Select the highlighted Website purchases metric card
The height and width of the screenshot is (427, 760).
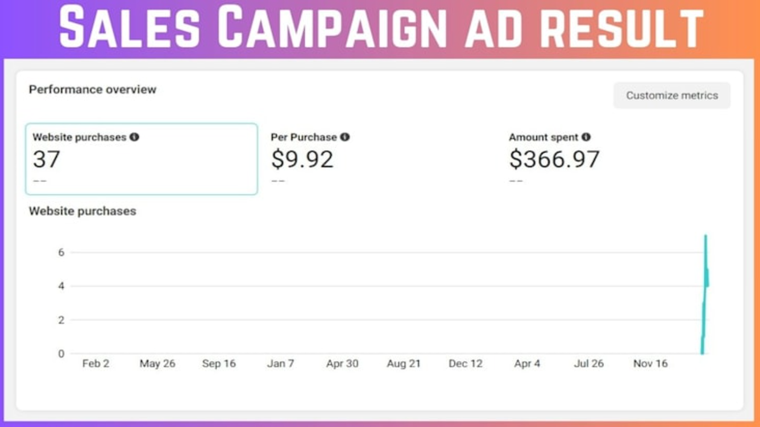click(141, 159)
